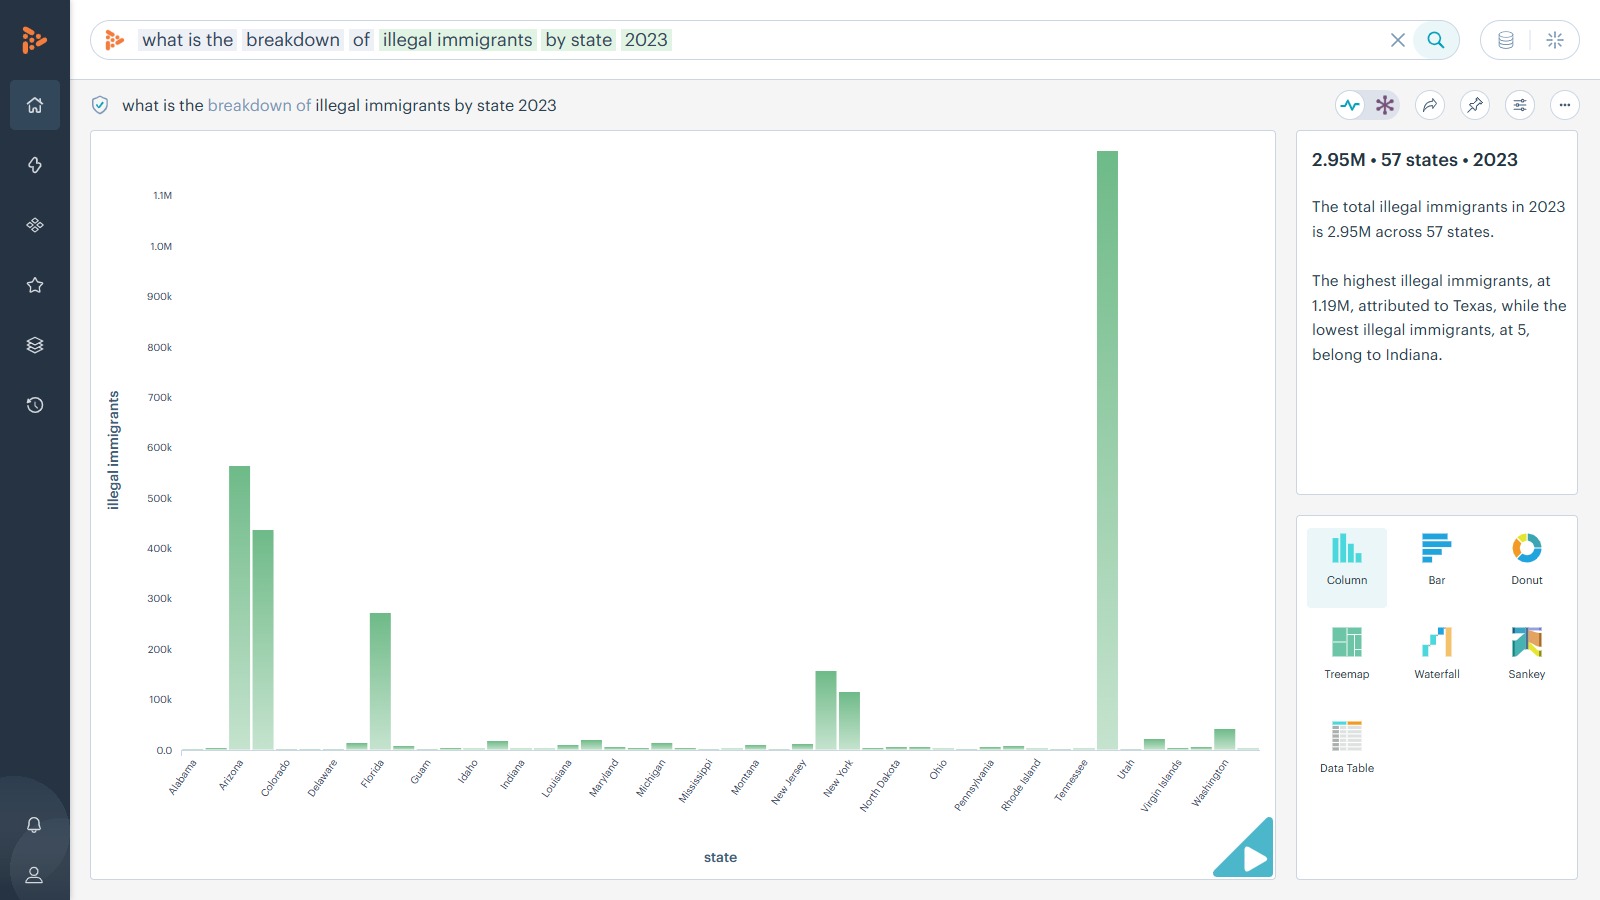Open the pin icon in left sidebar
The image size is (1600, 900).
click(x=35, y=165)
